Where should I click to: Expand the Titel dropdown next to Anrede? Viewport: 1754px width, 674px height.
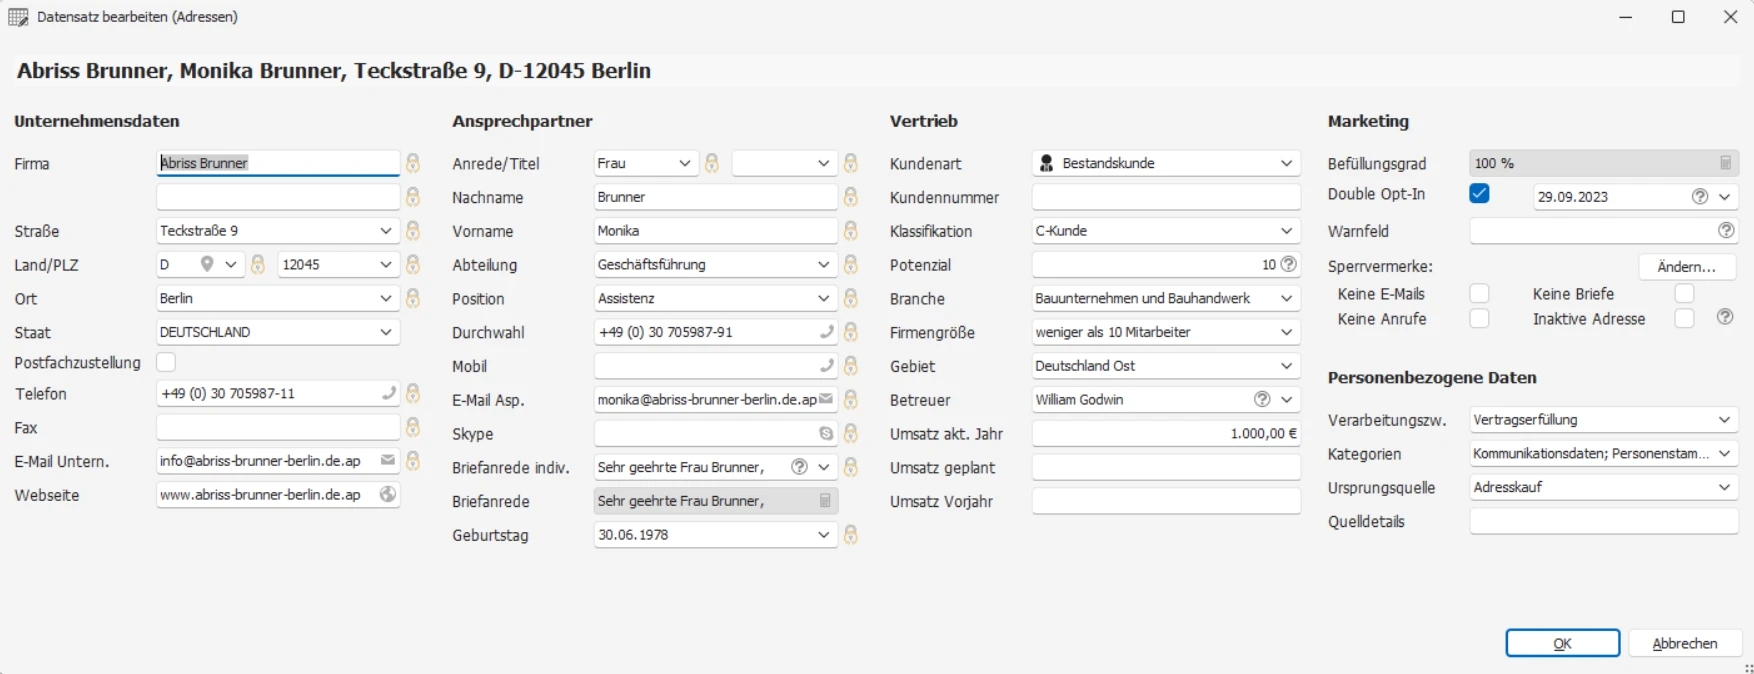(x=823, y=163)
